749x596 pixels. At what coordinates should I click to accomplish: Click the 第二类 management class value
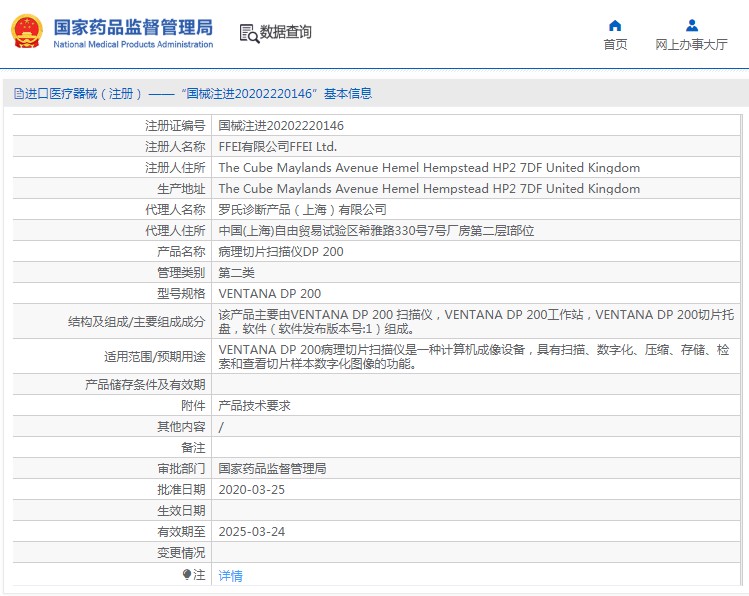coord(236,273)
